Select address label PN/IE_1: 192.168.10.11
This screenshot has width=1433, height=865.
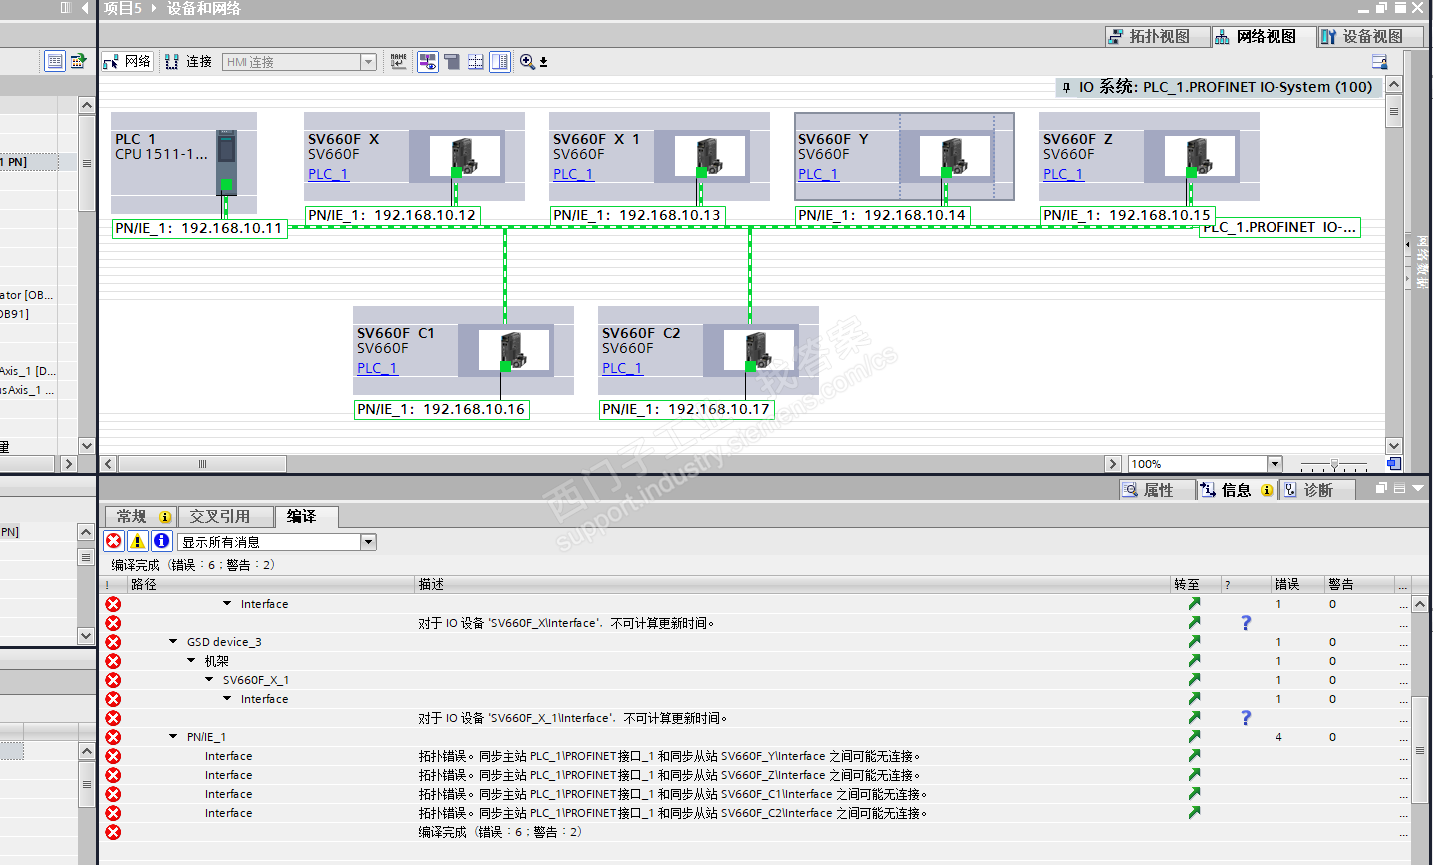pos(200,228)
